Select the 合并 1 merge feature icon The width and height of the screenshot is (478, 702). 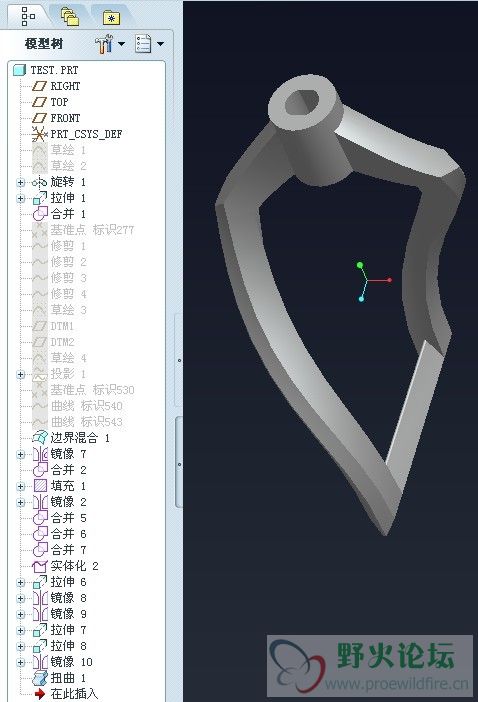tap(40, 214)
